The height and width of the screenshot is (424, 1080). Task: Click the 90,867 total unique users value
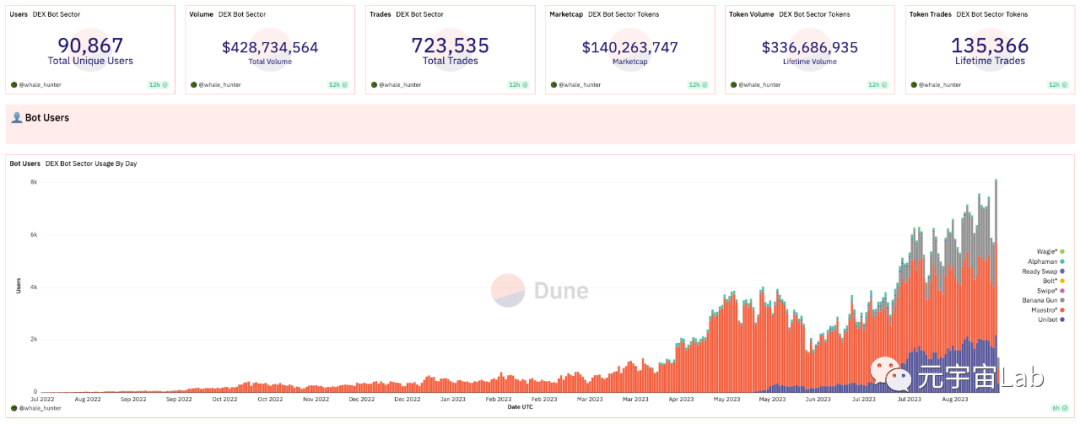tap(90, 45)
